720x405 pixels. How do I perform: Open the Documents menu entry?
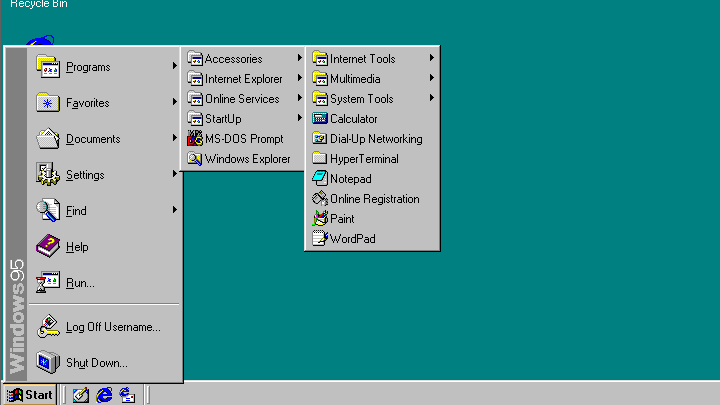tap(105, 139)
